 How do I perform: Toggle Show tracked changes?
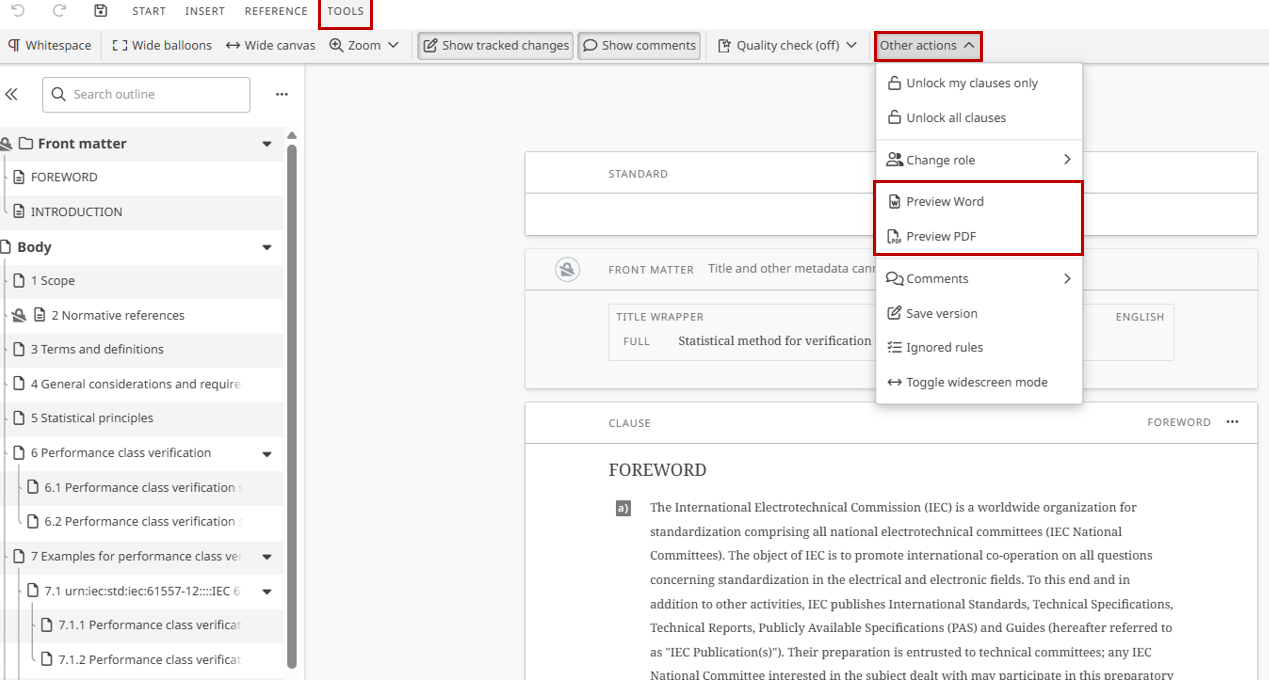(x=495, y=45)
